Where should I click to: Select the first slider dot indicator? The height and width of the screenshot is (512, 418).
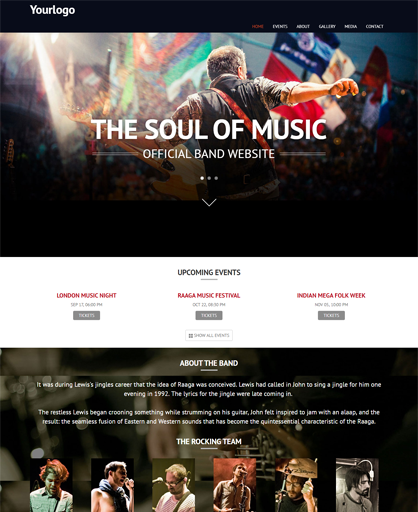202,178
